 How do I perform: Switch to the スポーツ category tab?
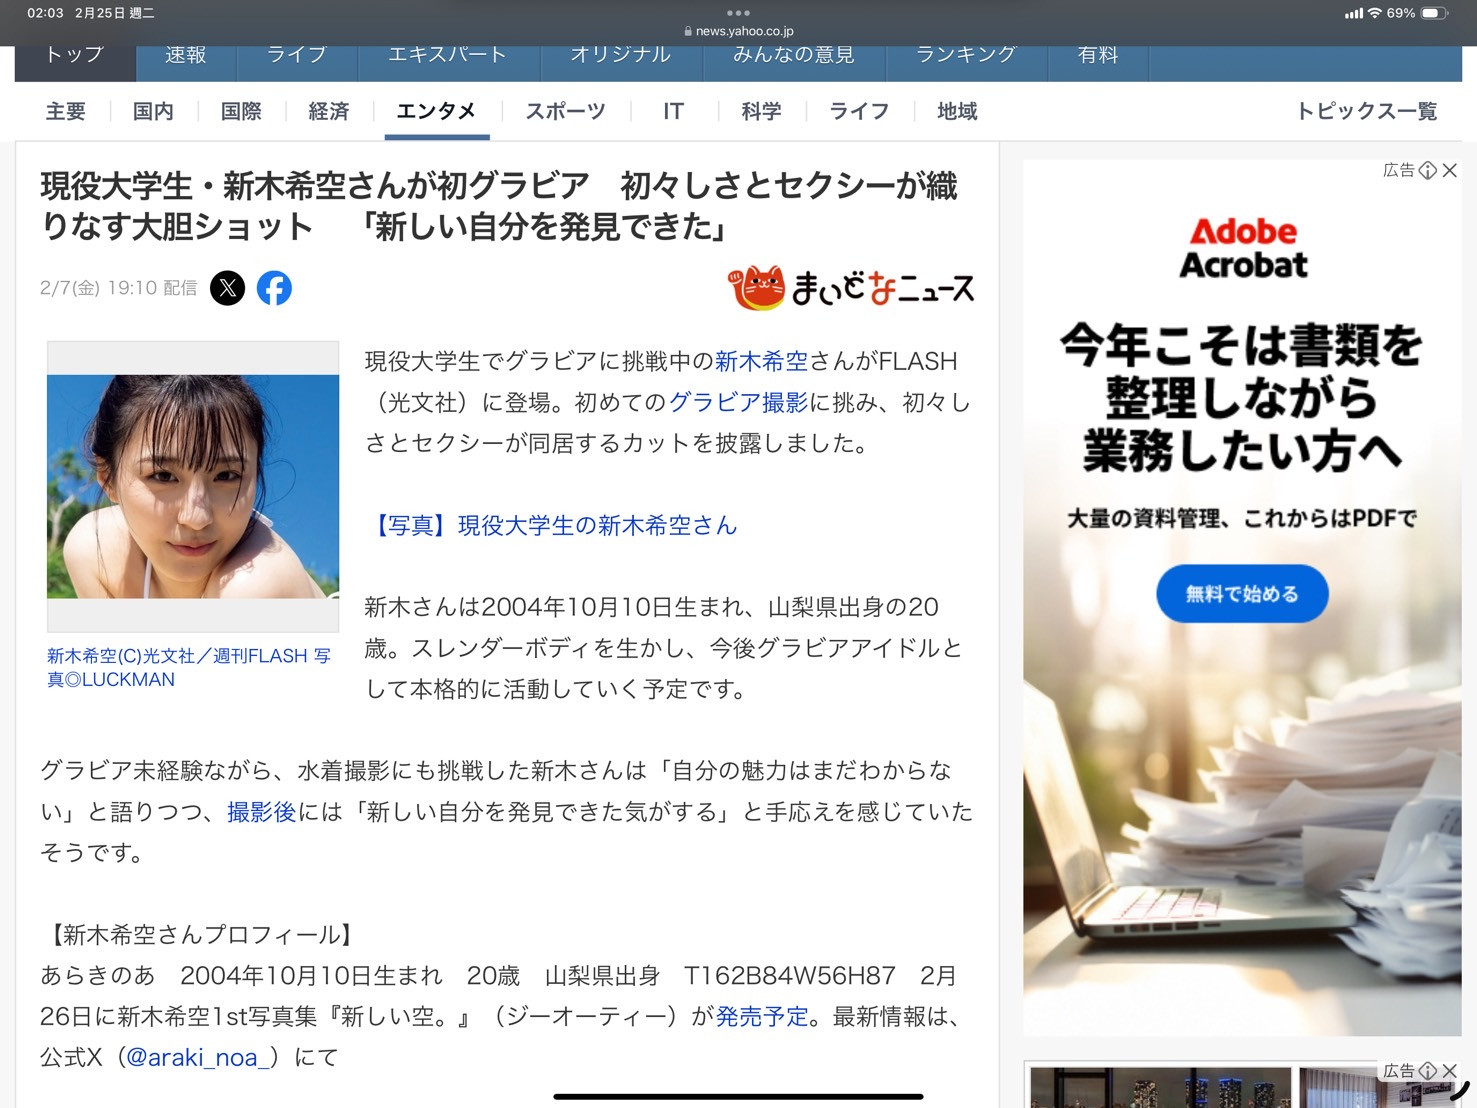tap(563, 111)
